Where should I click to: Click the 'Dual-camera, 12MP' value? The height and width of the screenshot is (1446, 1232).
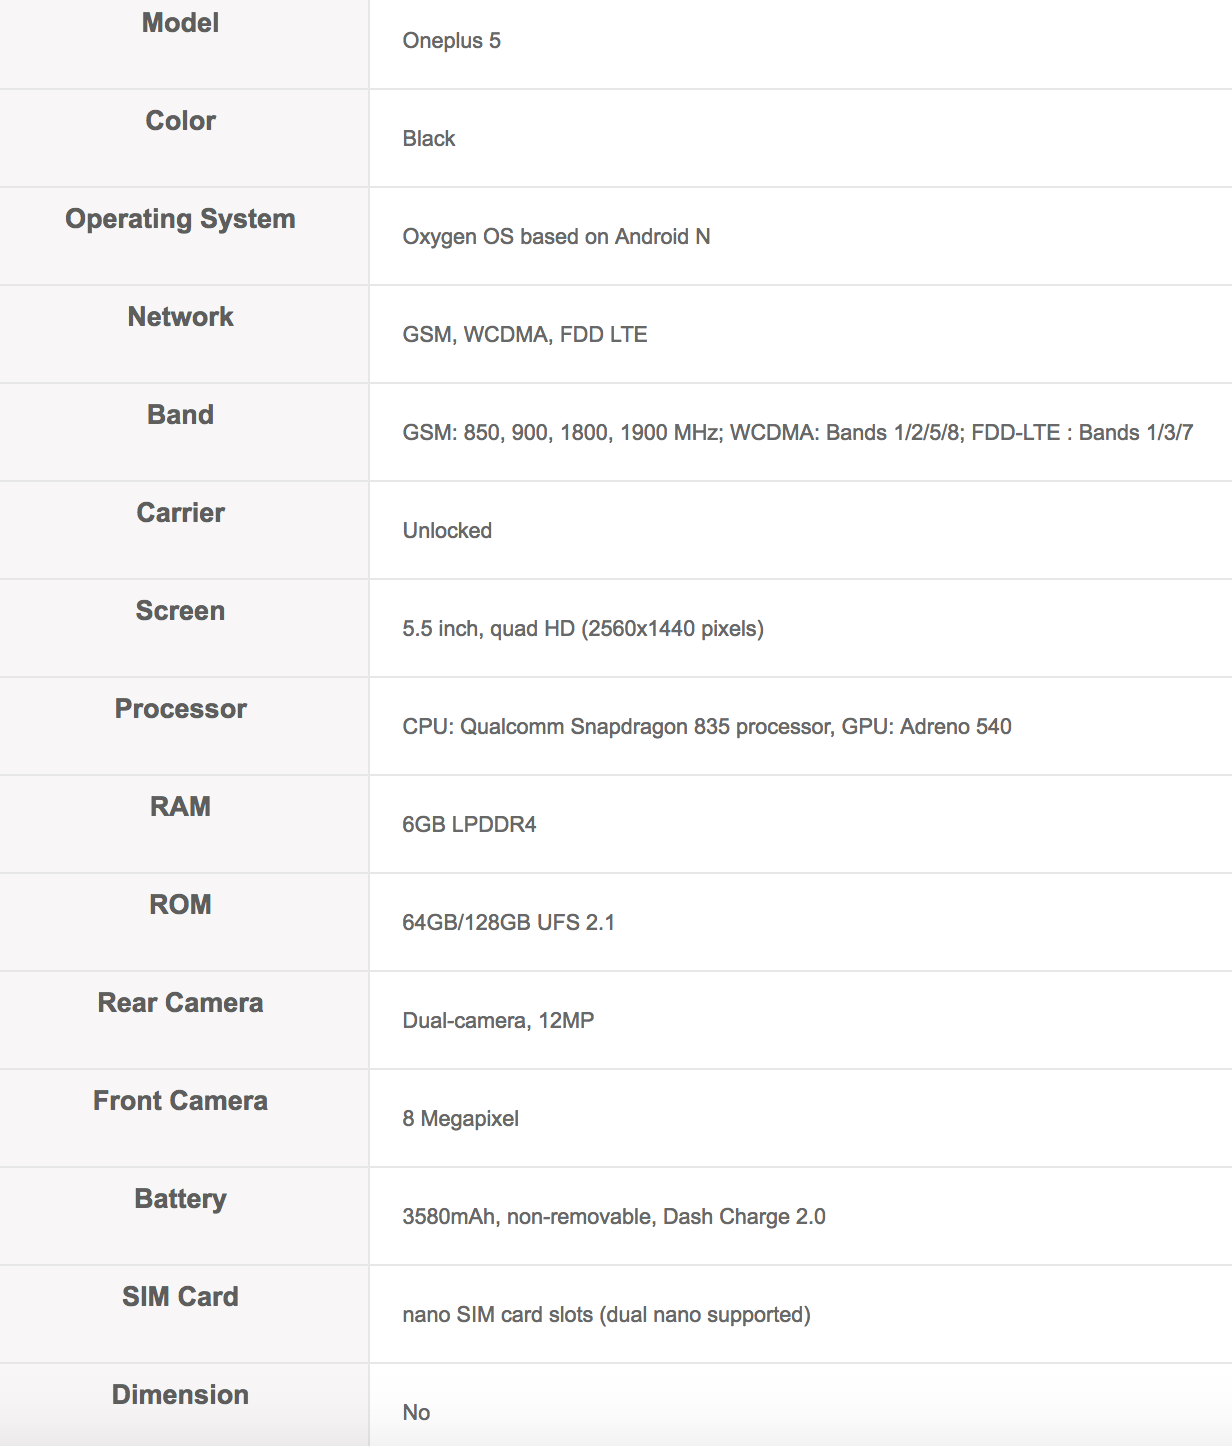[498, 1021]
